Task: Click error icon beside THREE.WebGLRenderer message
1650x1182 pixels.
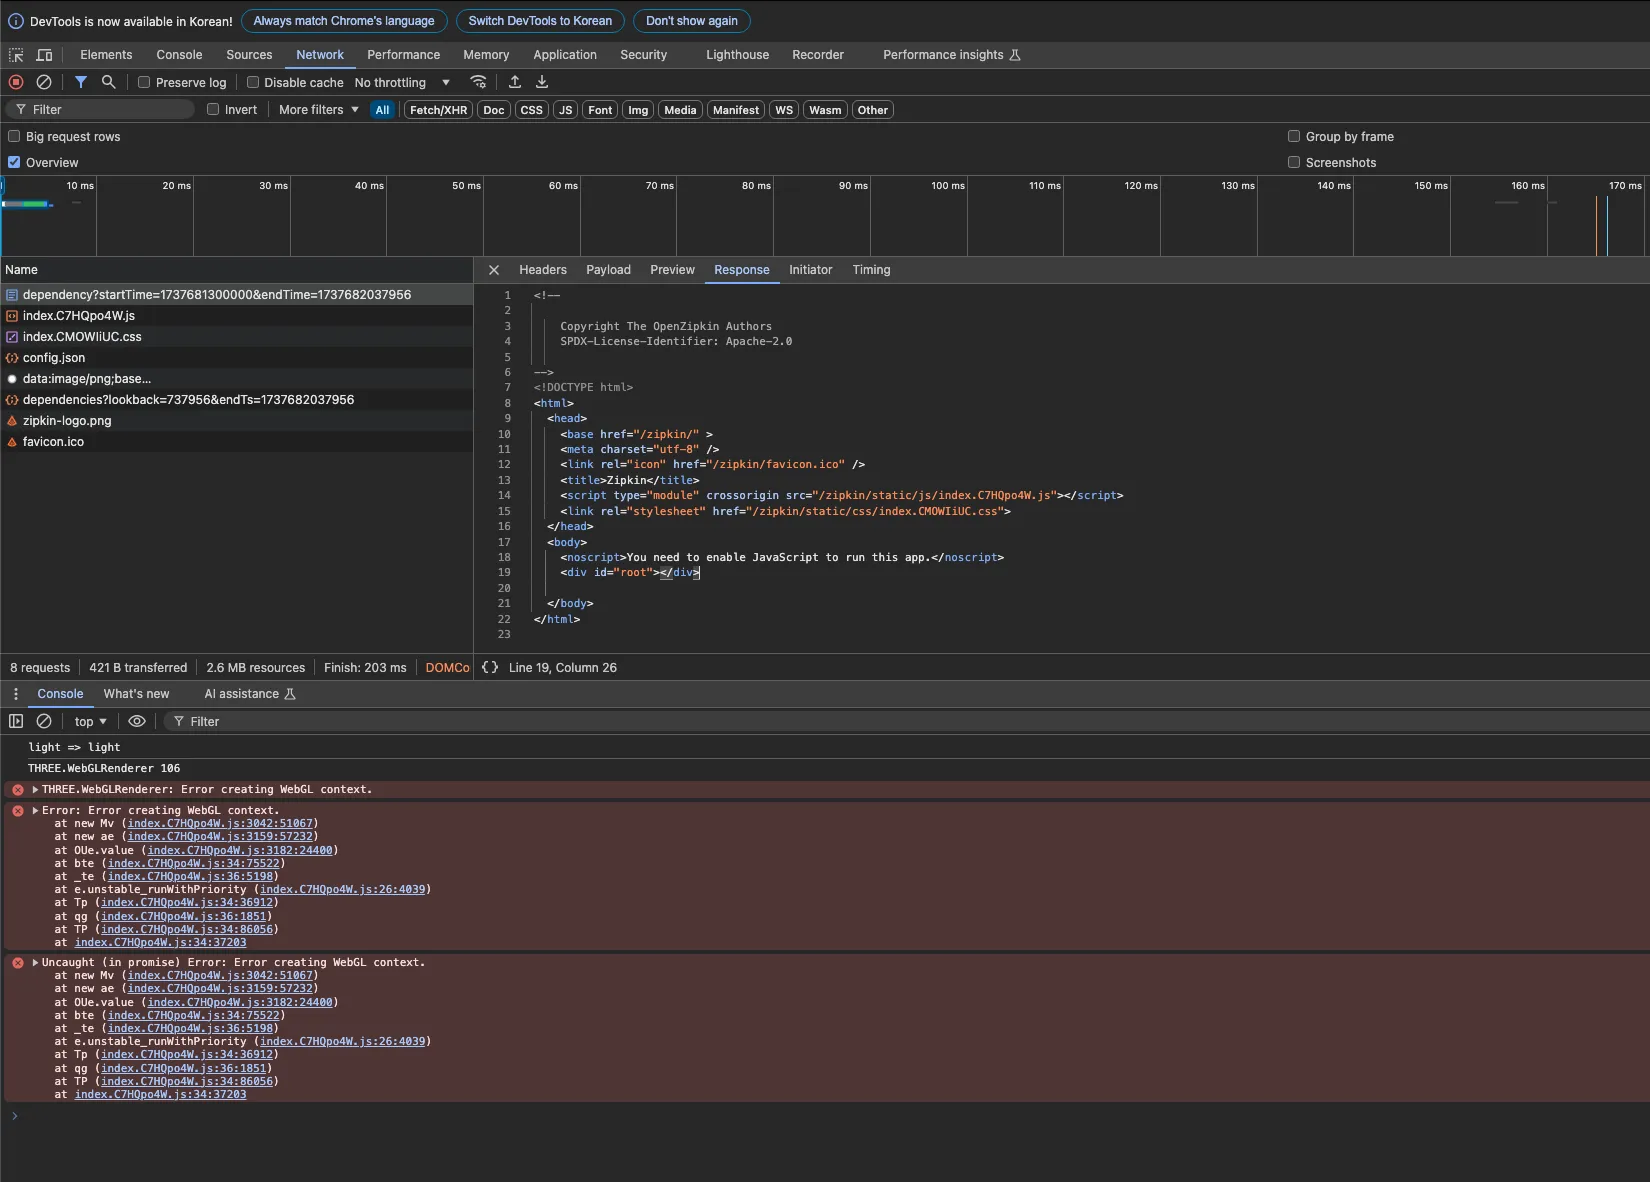Action: pos(18,790)
